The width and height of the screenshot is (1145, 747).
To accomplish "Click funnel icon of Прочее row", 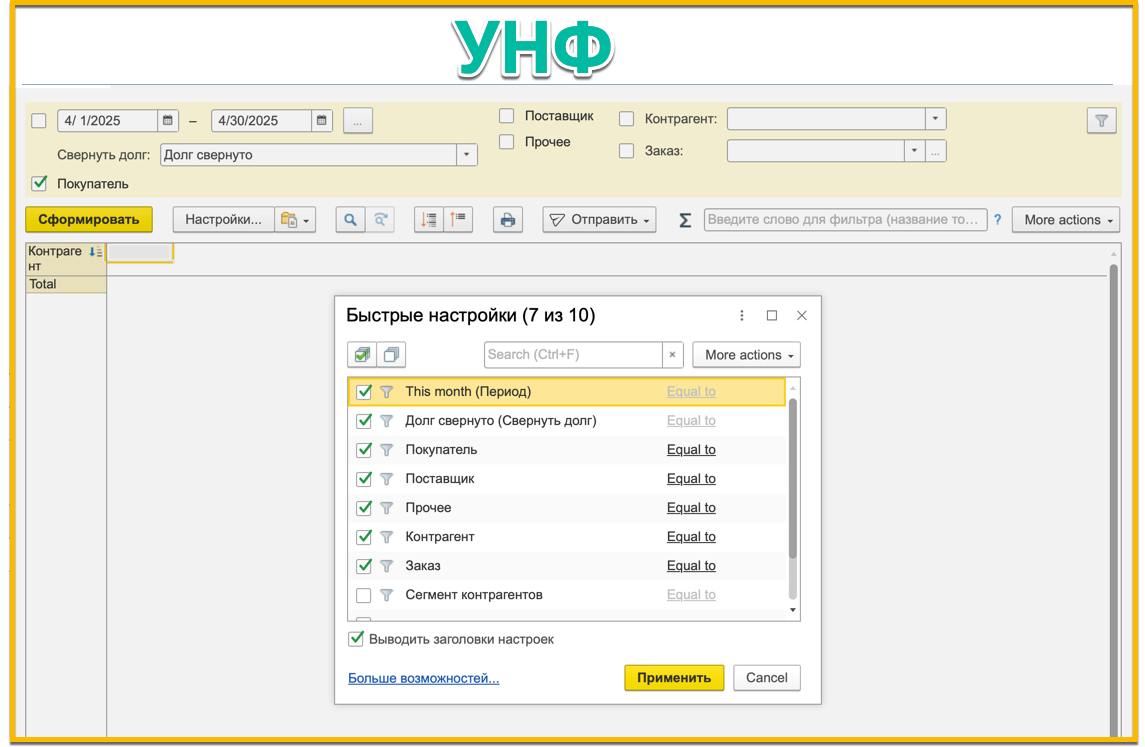I will (x=386, y=508).
